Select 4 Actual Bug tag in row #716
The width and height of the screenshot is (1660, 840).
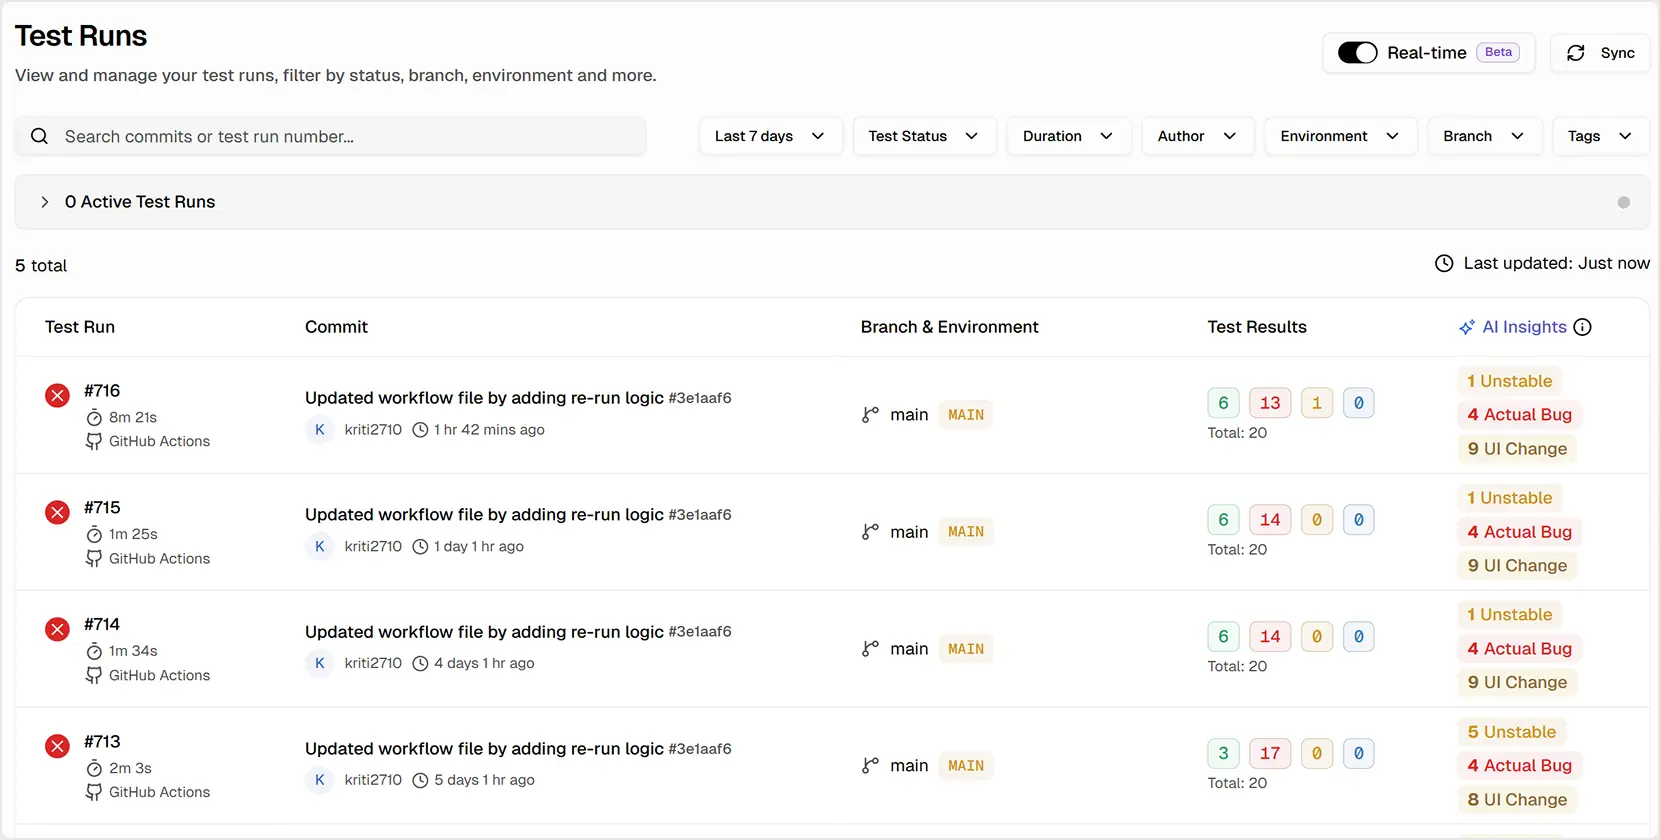click(1519, 414)
